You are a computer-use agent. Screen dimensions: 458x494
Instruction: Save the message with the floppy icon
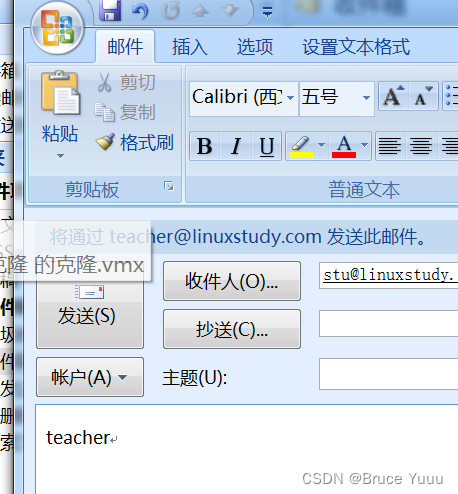click(x=110, y=10)
